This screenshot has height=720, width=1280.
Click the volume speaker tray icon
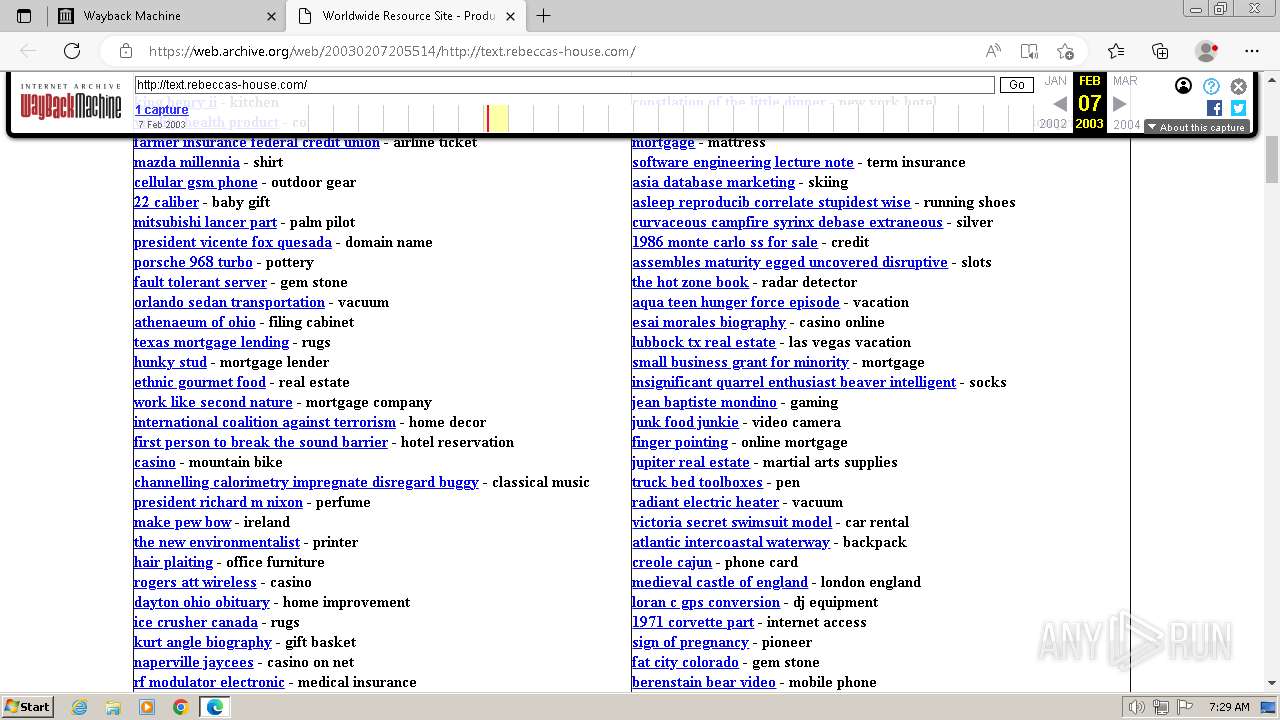[x=1136, y=707]
